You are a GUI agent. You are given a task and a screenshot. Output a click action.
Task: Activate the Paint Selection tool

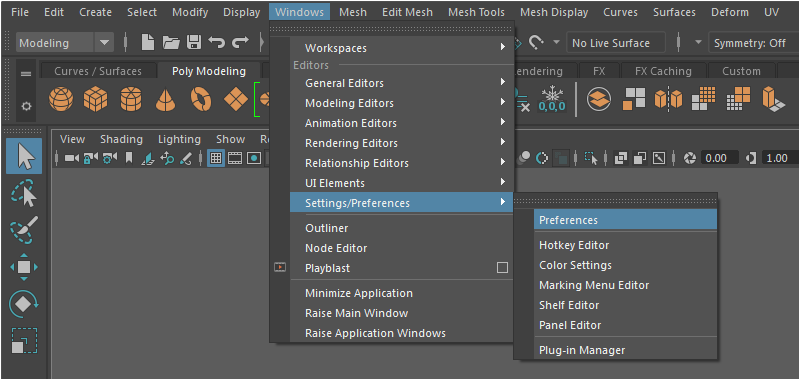[x=24, y=230]
